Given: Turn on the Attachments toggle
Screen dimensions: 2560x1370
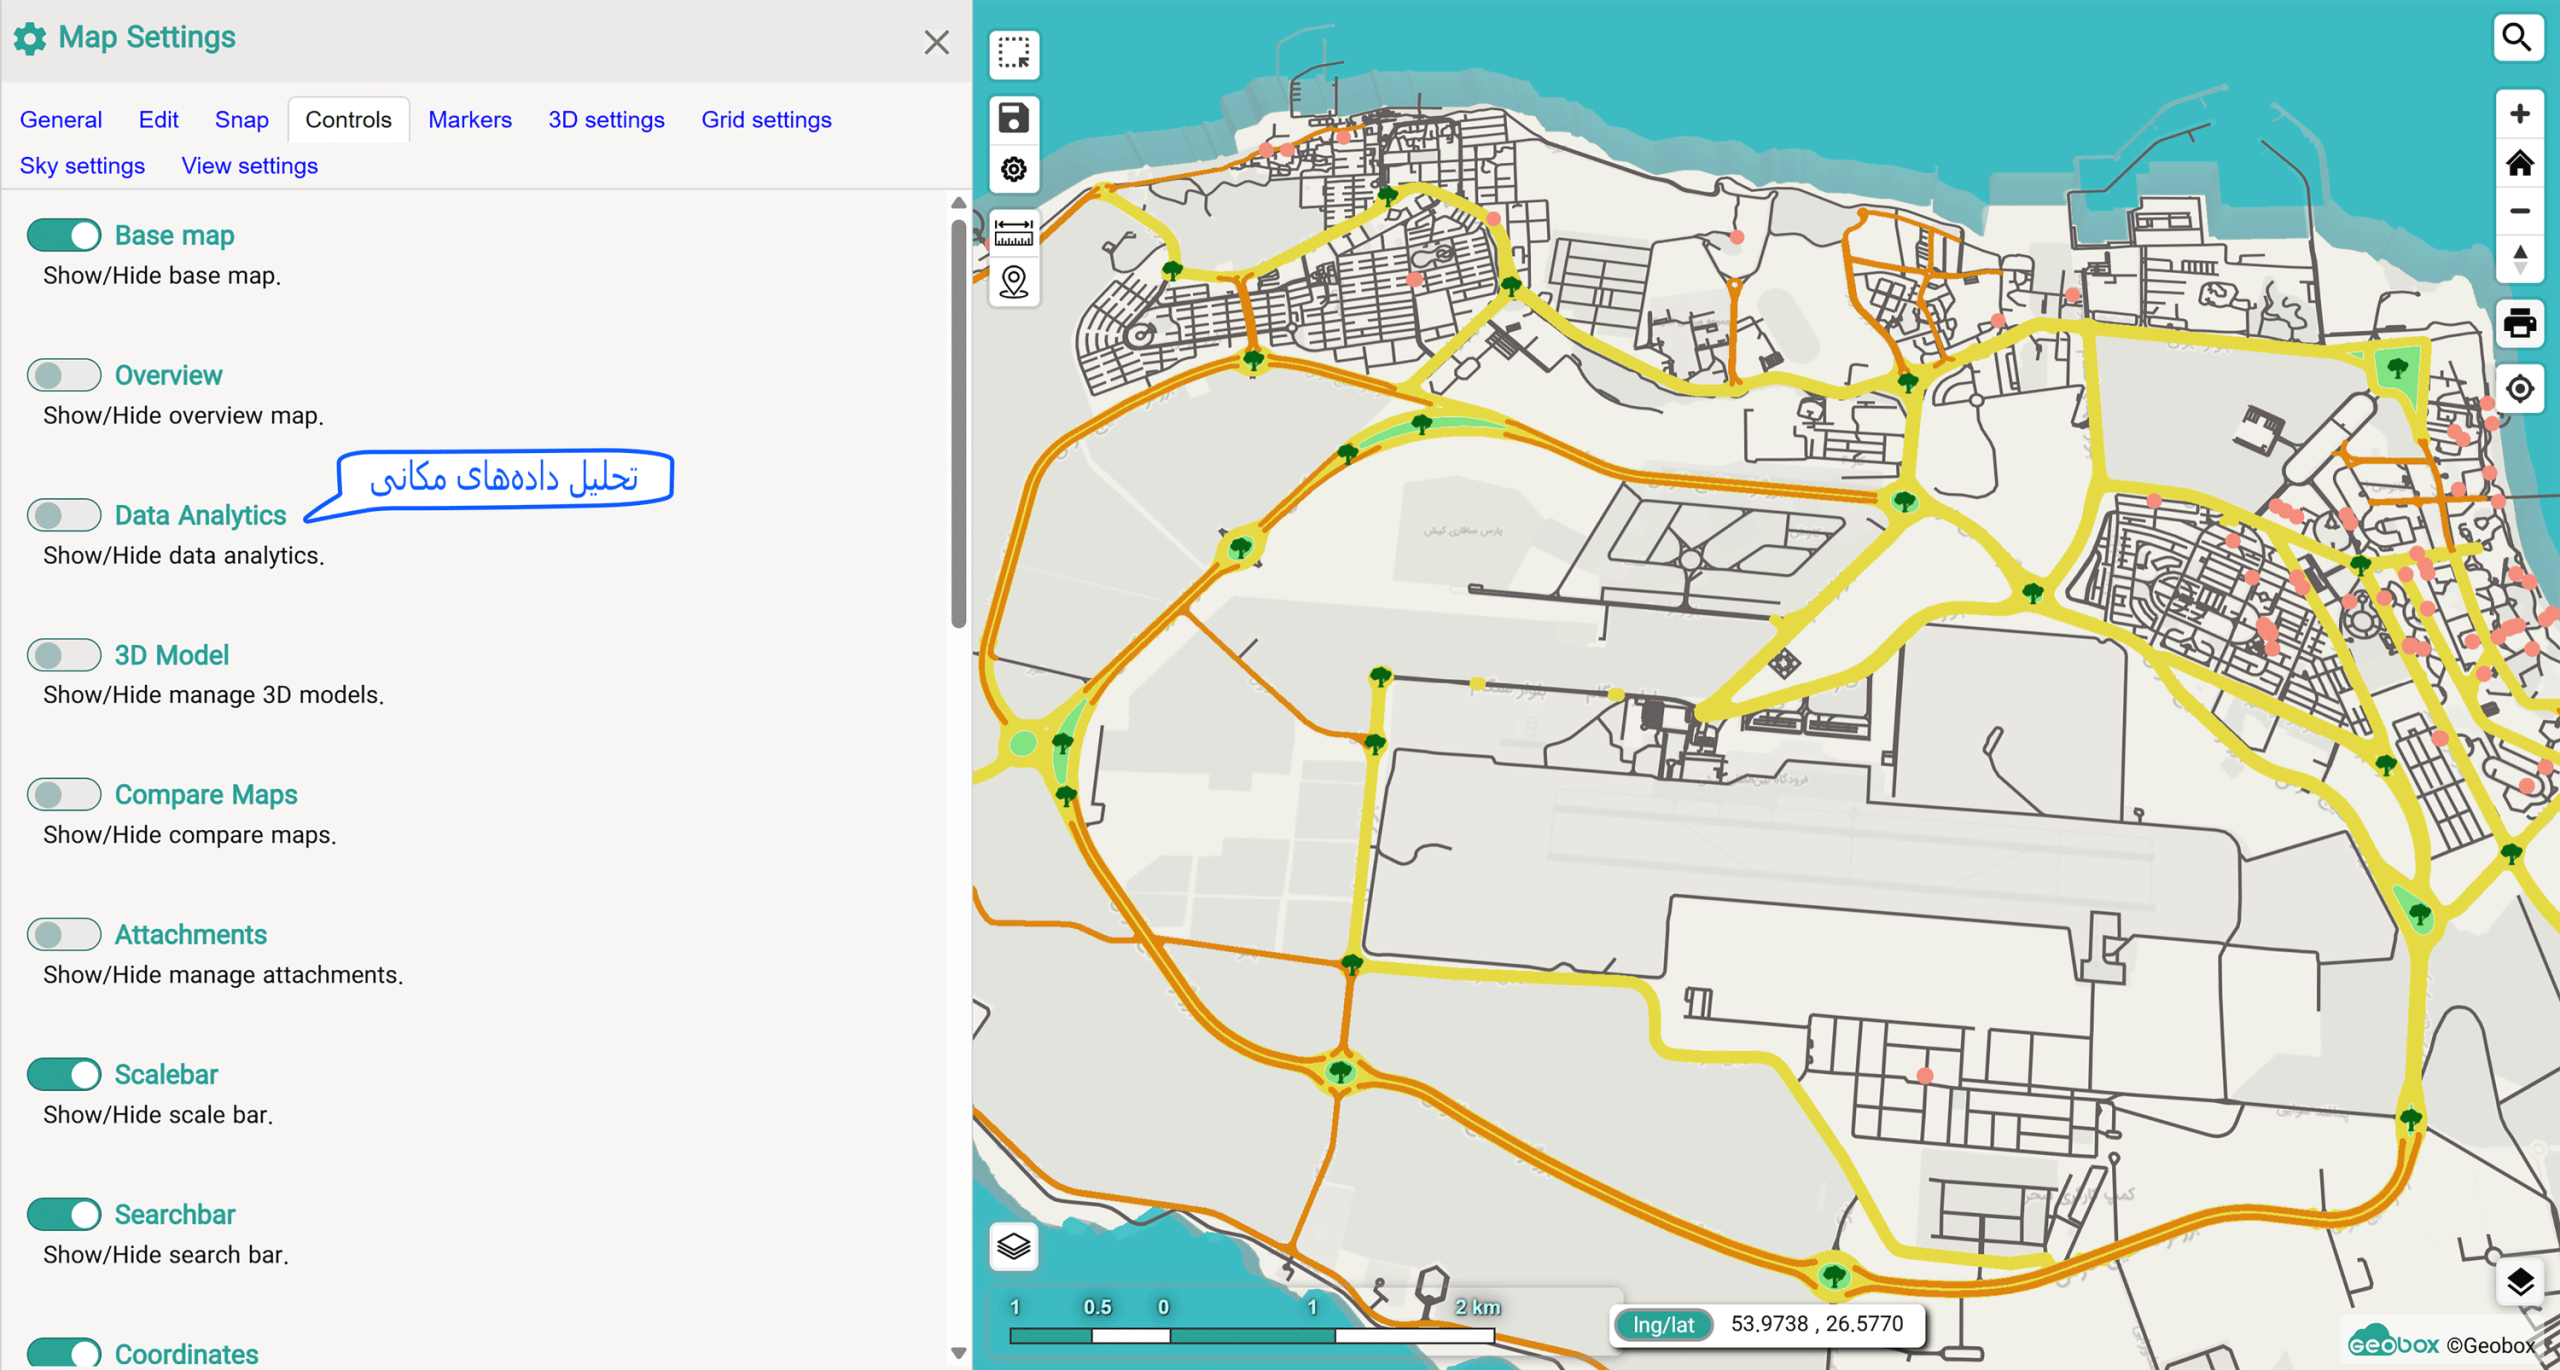Looking at the screenshot, I should click(x=64, y=935).
